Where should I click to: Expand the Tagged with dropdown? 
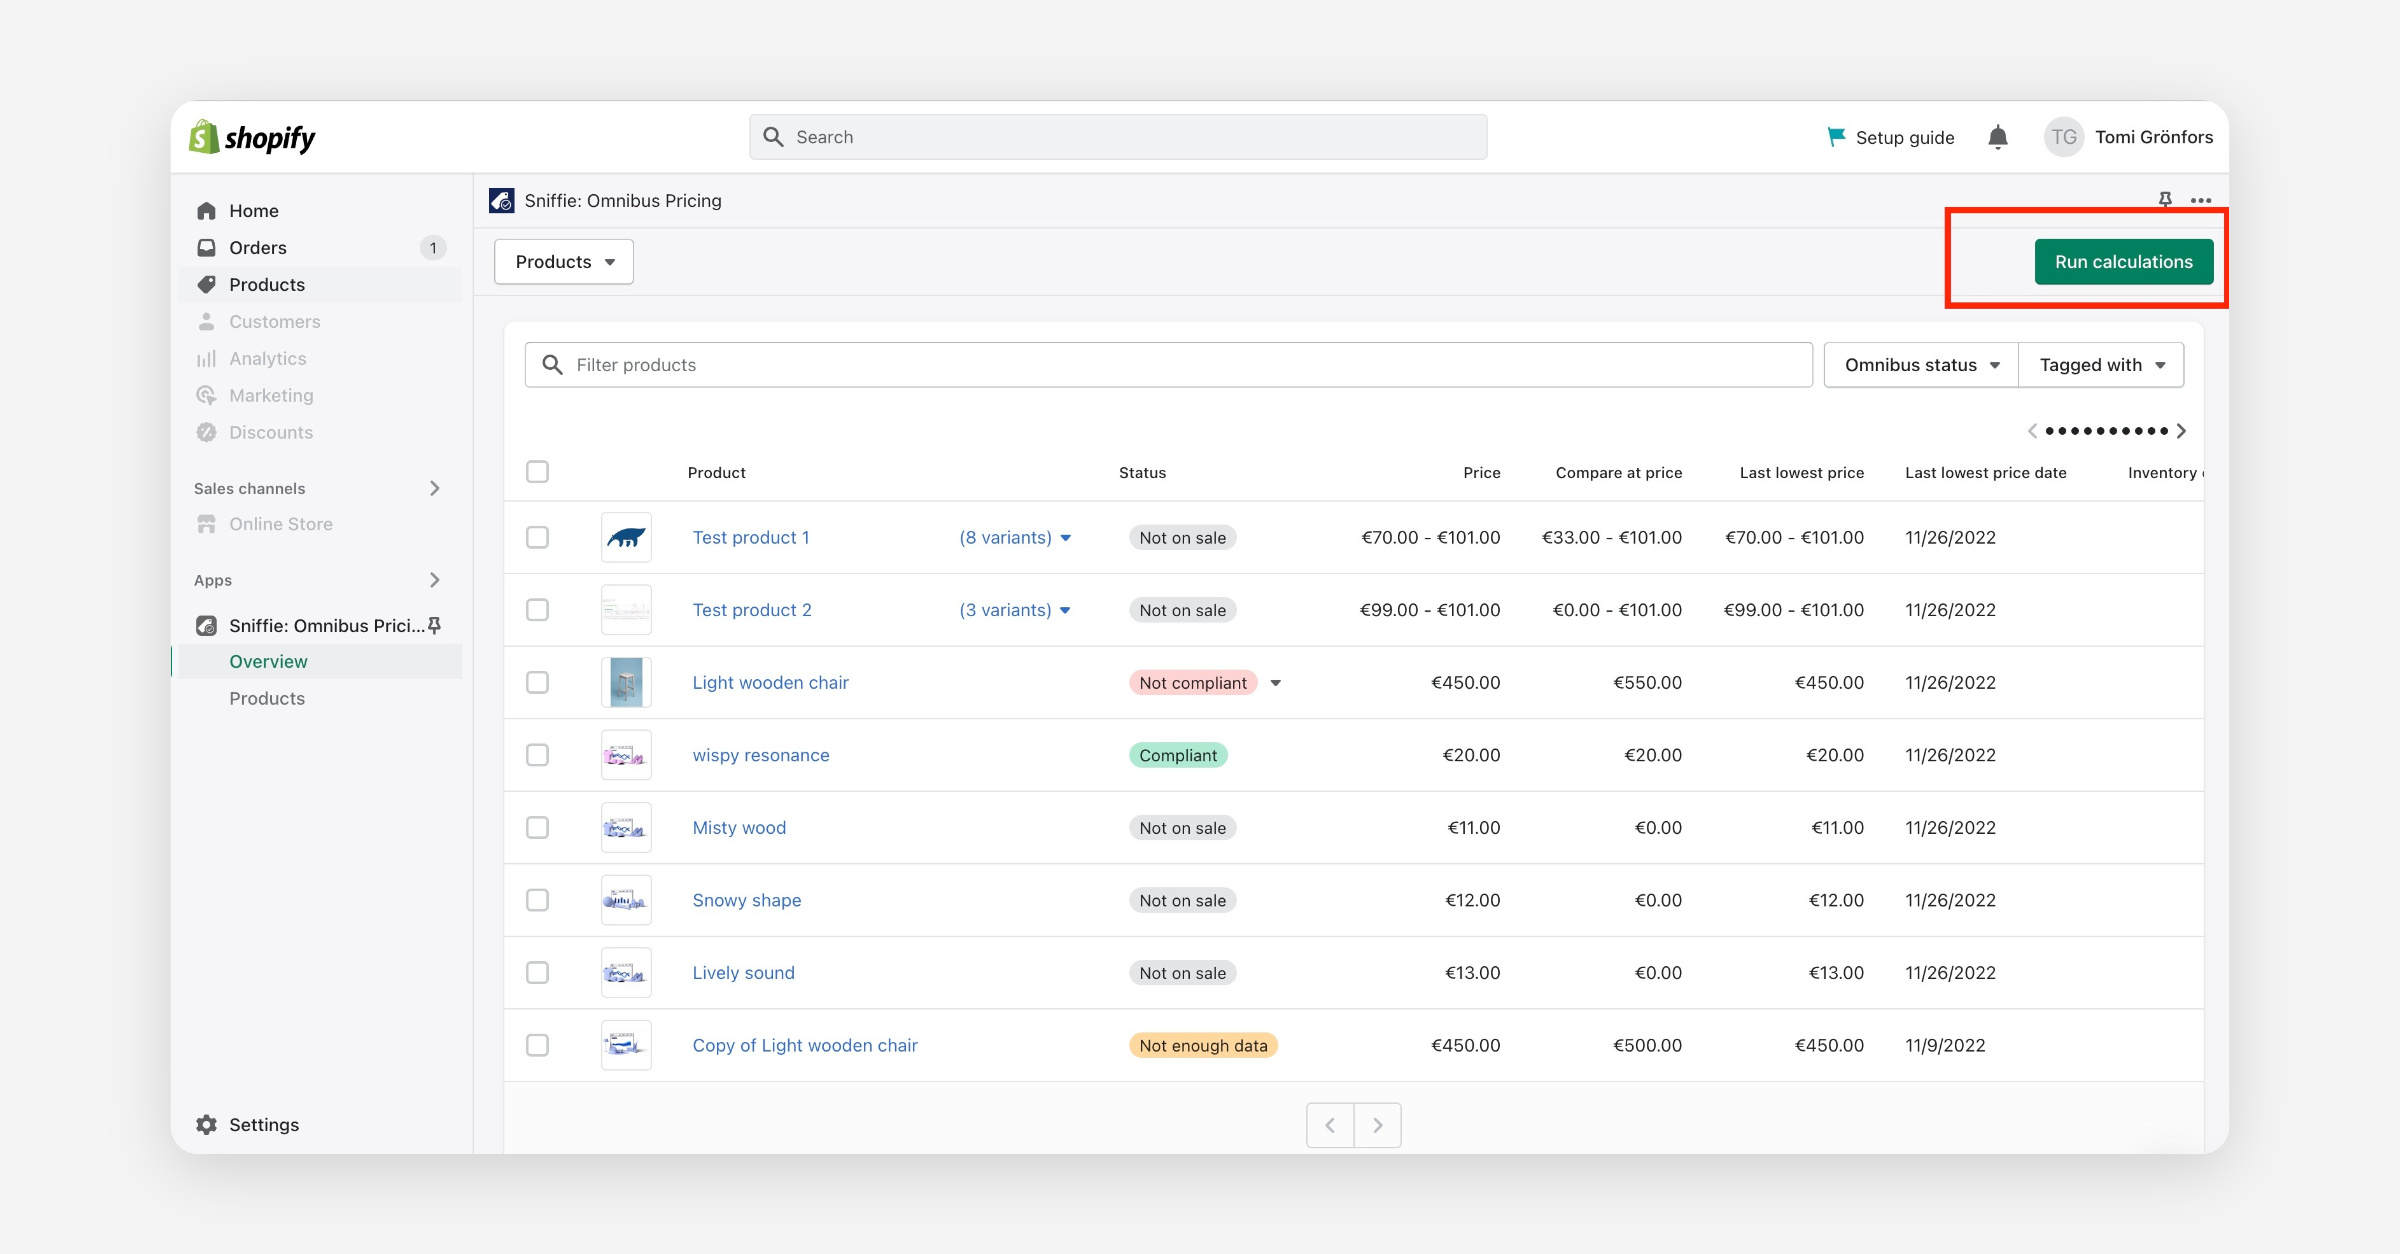2101,365
